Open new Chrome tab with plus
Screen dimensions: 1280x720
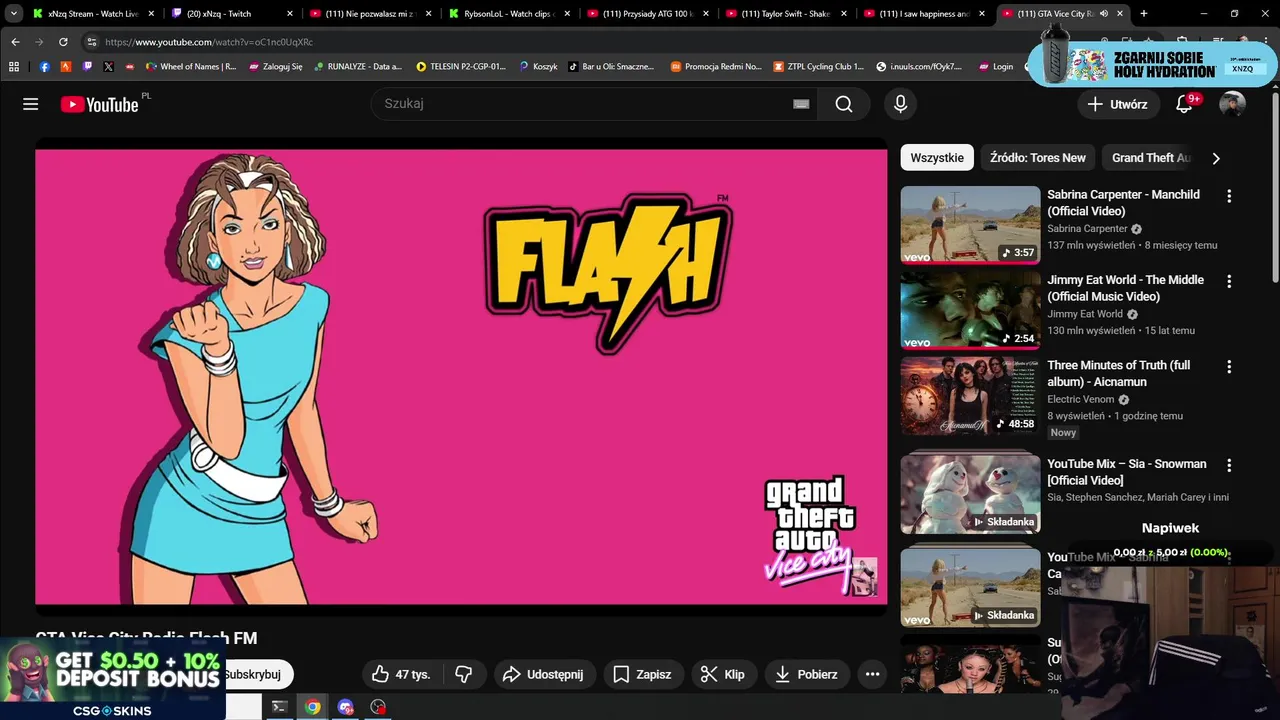[x=1144, y=14]
